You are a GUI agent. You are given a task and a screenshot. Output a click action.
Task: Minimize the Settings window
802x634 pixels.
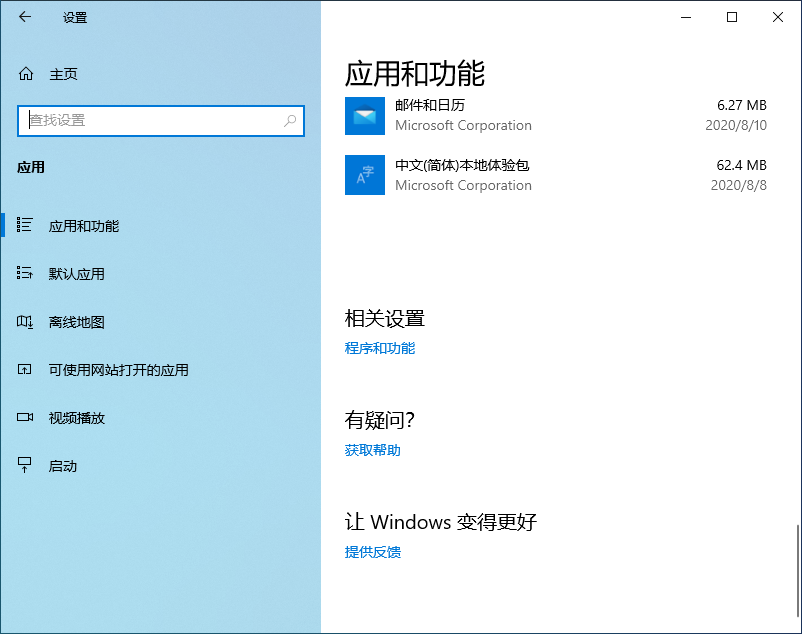(686, 17)
